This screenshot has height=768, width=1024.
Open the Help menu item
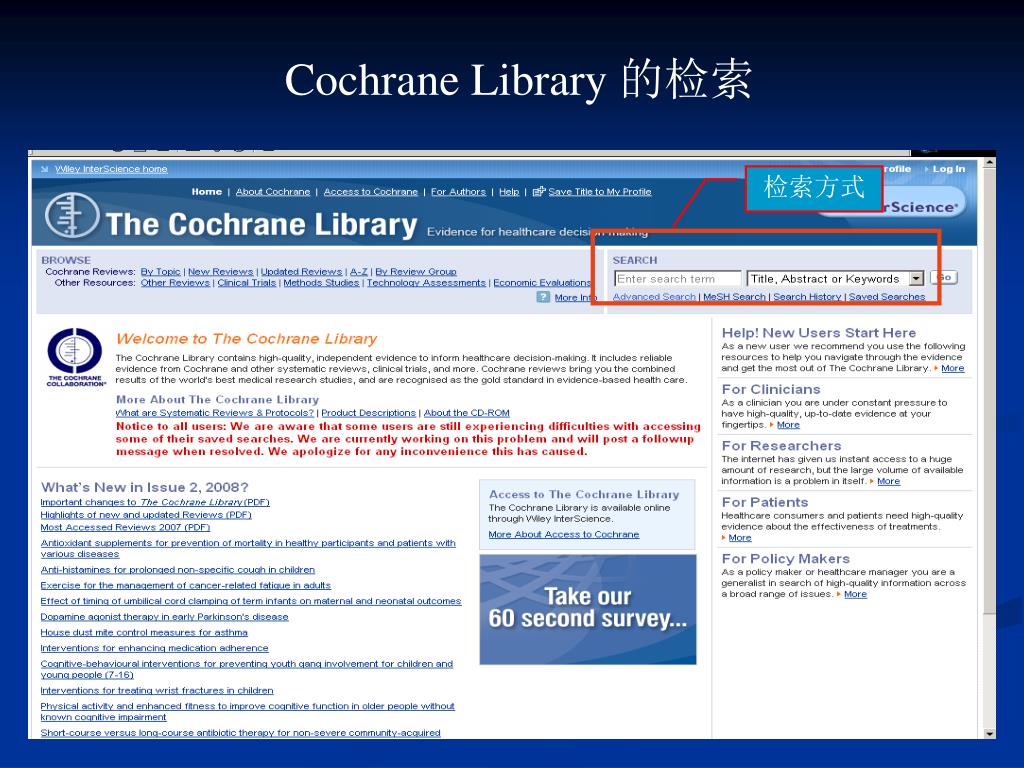pos(509,191)
